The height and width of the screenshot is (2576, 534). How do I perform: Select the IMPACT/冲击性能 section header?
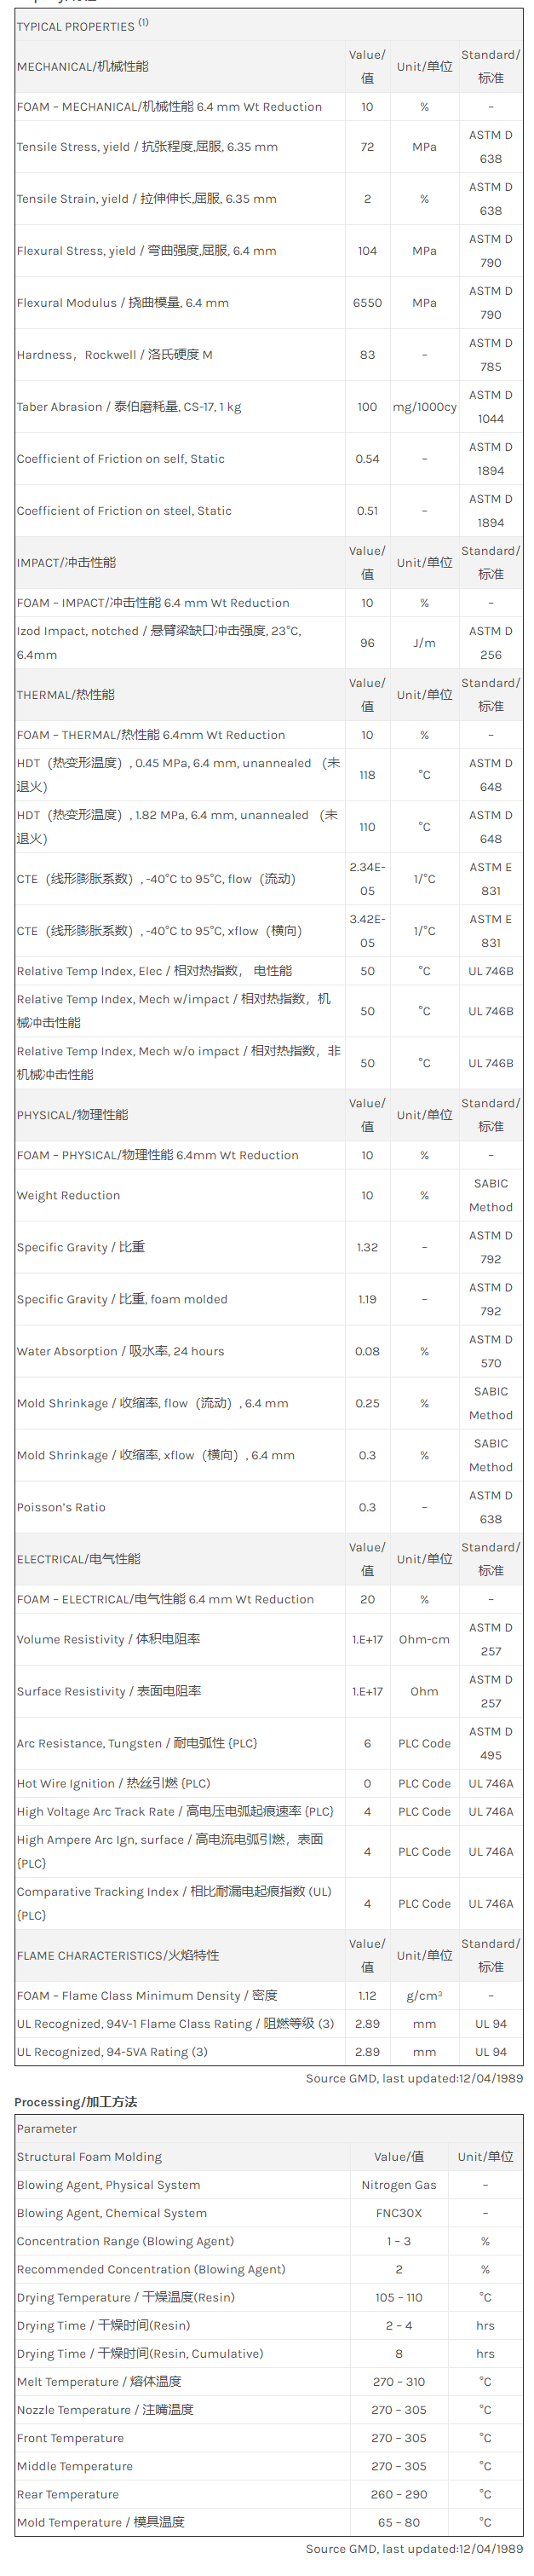pos(66,563)
